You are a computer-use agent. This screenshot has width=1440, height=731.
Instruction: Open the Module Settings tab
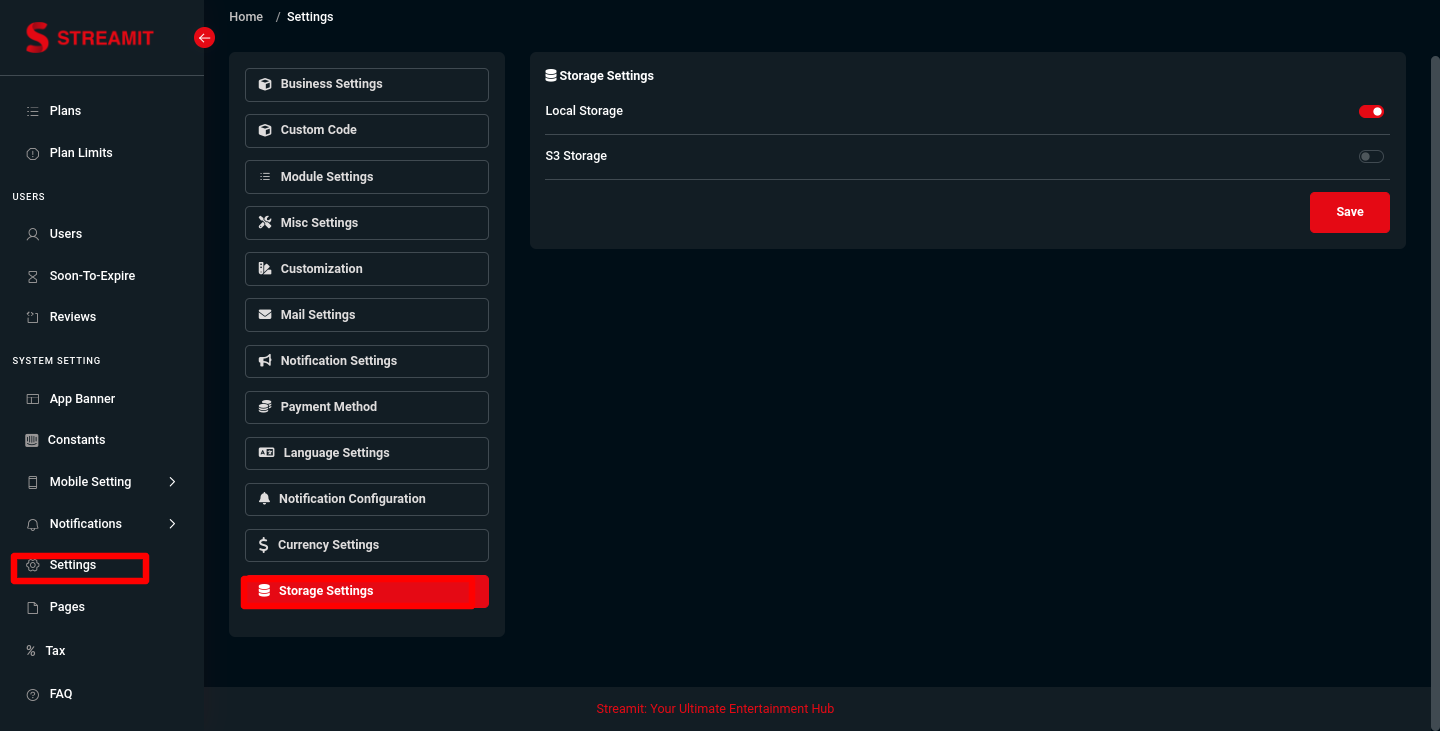coord(367,177)
